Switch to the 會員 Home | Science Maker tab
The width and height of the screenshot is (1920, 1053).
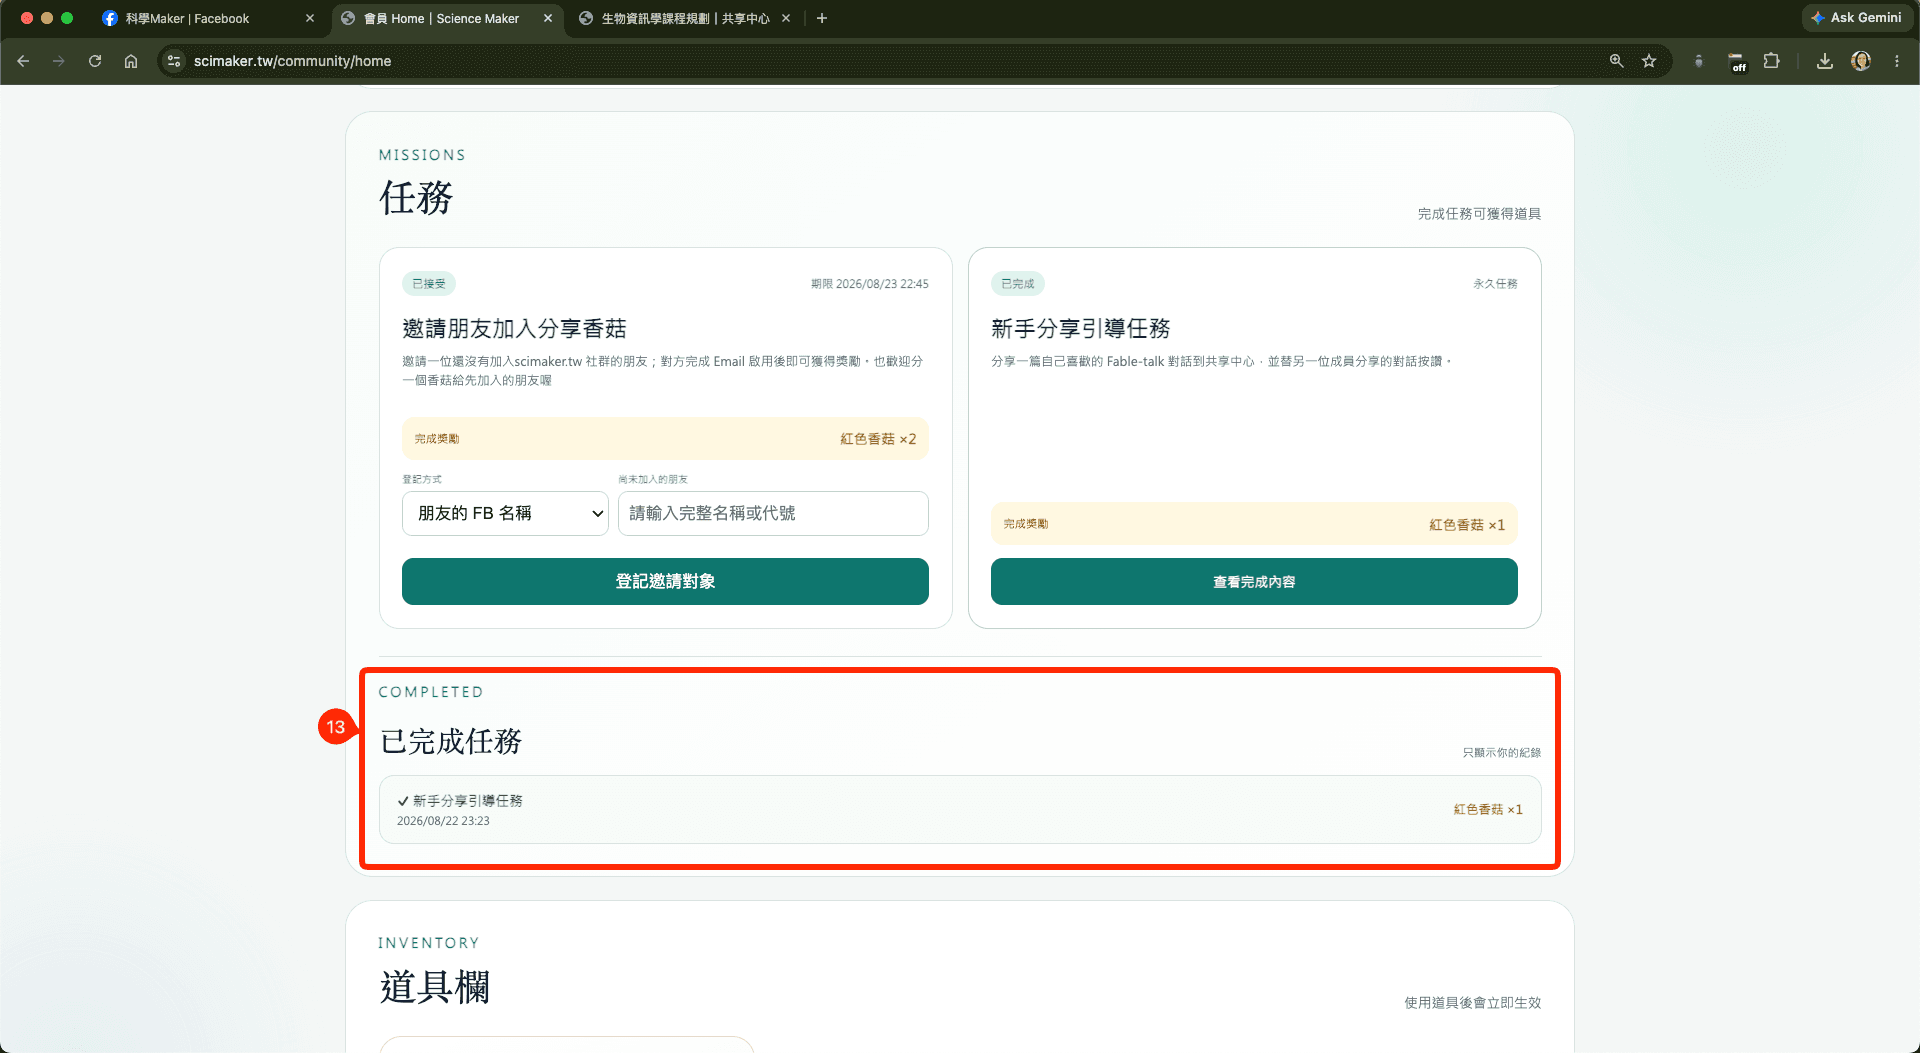[441, 18]
